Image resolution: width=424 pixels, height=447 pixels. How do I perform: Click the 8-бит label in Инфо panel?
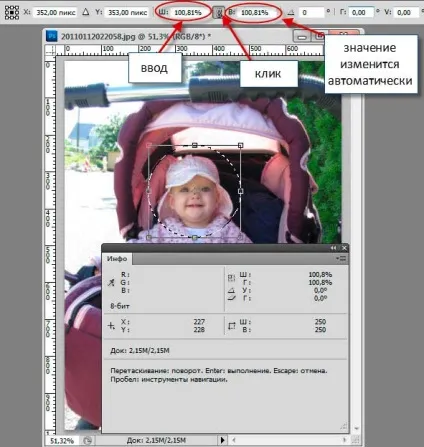[x=120, y=306]
